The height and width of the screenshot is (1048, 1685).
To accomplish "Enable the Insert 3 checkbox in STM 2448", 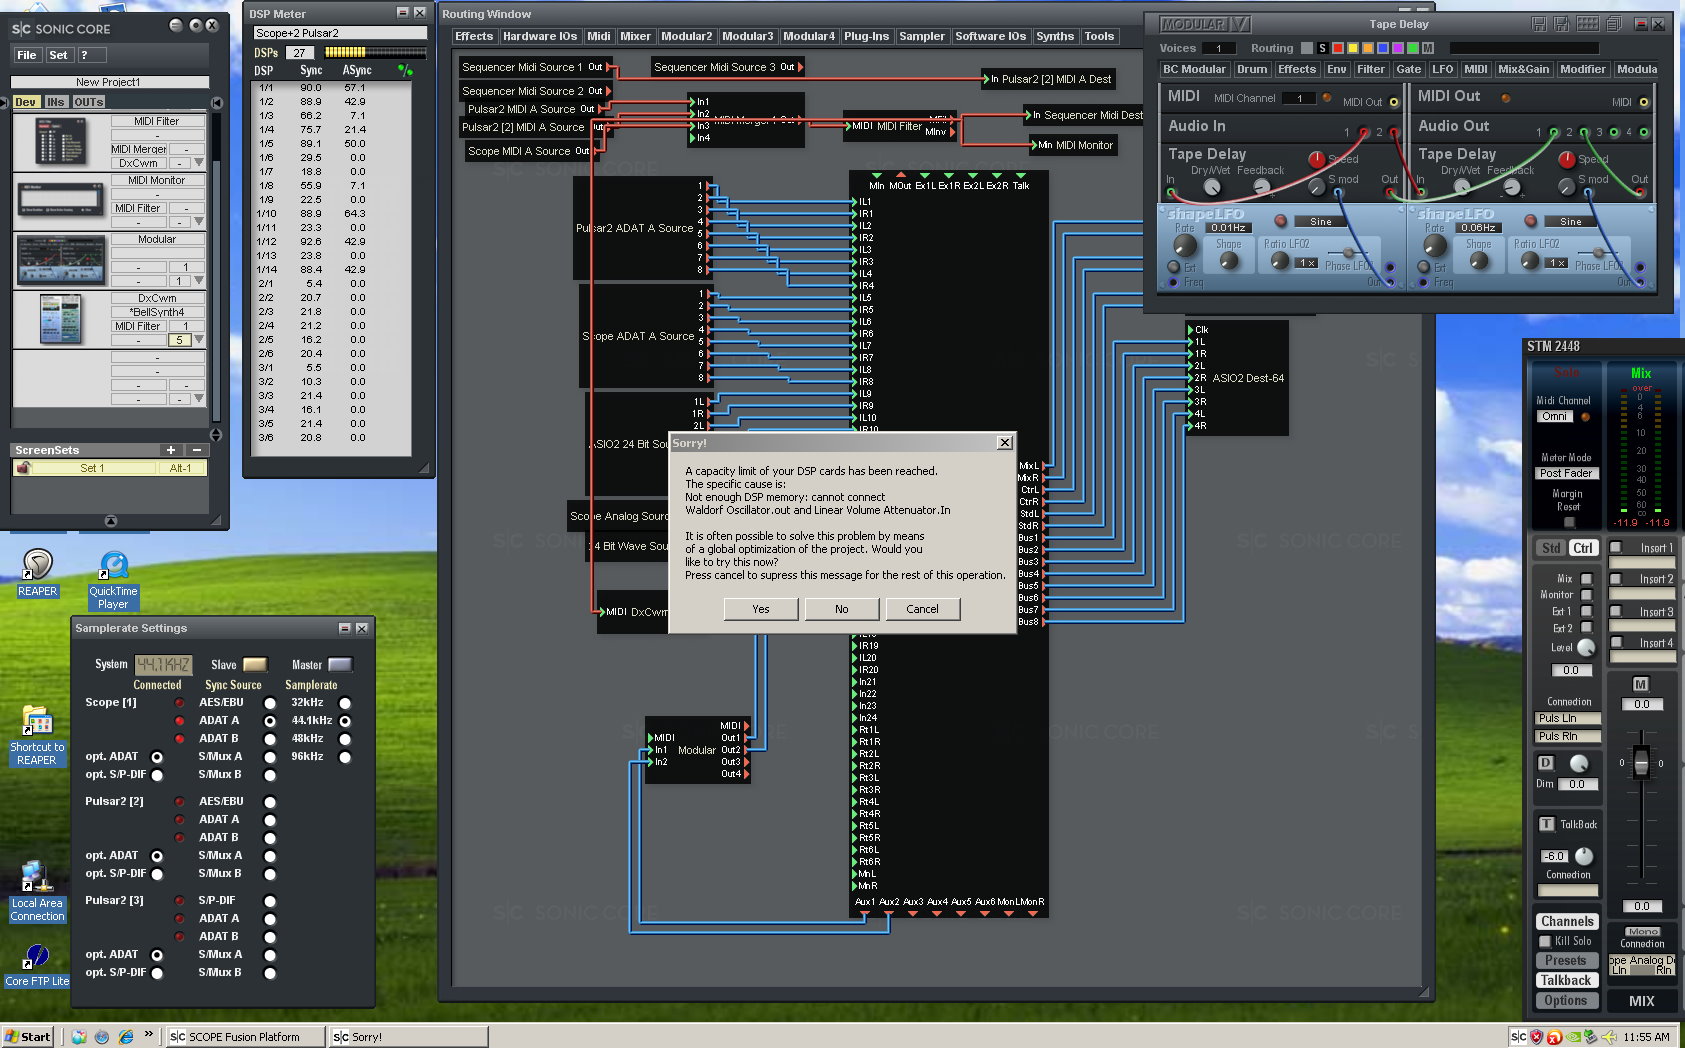I will 1615,610.
